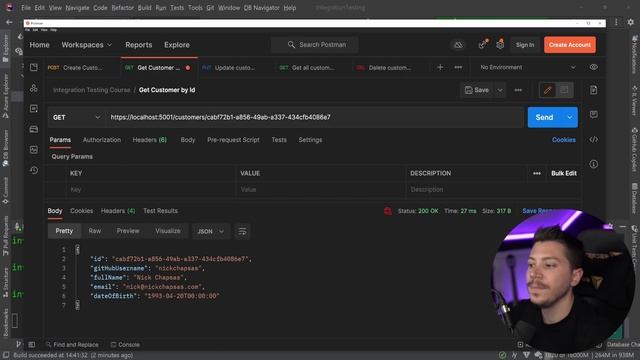Open the Tests tab

pos(279,140)
